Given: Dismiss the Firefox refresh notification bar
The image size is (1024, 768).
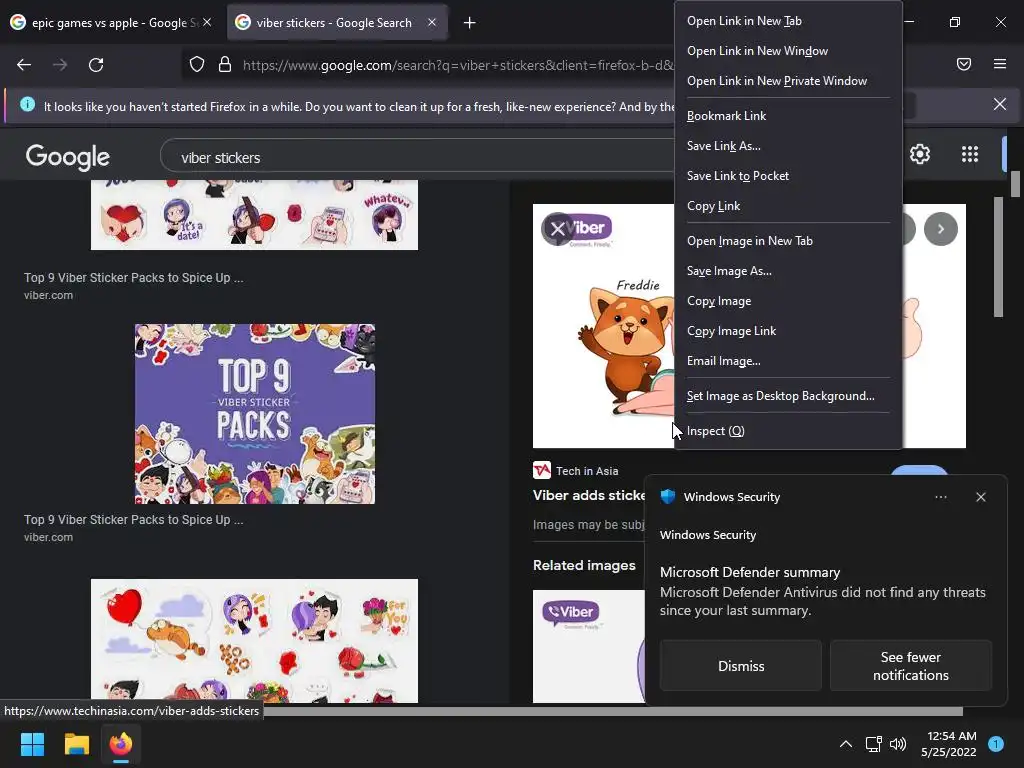Looking at the screenshot, I should [999, 104].
